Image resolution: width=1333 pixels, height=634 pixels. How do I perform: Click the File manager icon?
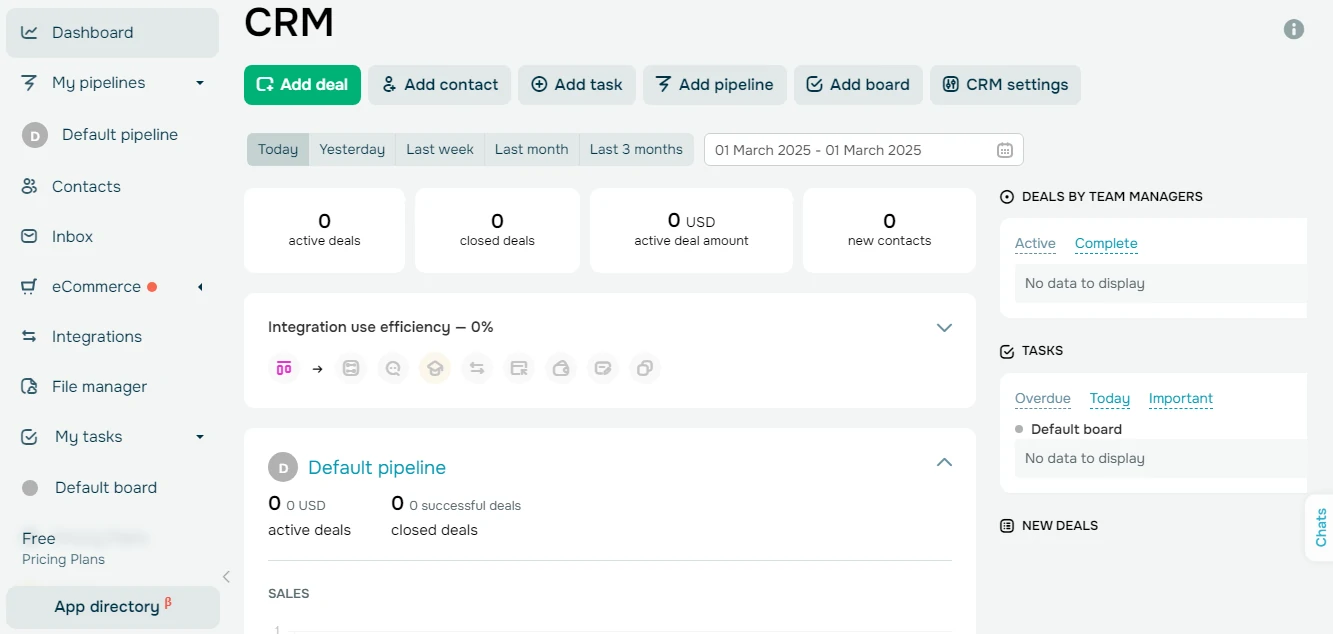tap(30, 387)
